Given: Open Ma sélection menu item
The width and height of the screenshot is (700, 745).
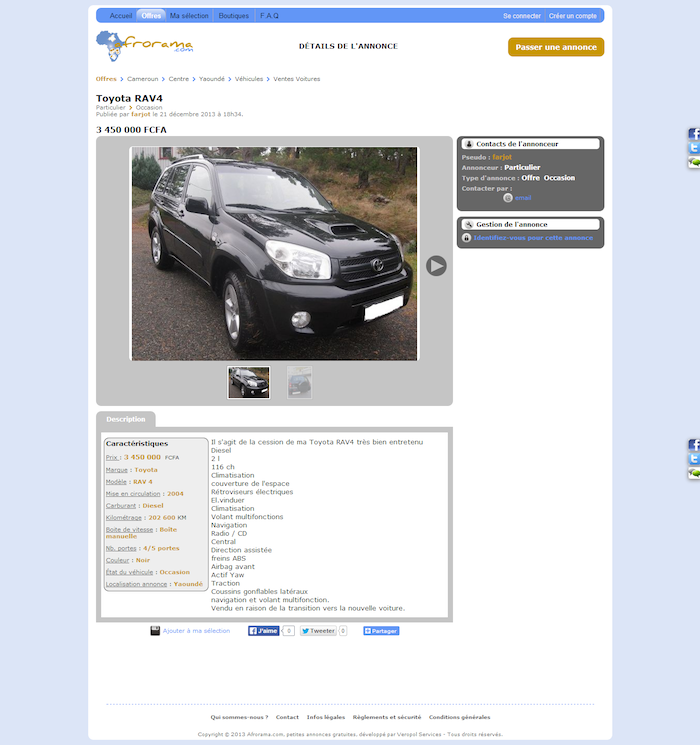Looking at the screenshot, I should point(189,16).
